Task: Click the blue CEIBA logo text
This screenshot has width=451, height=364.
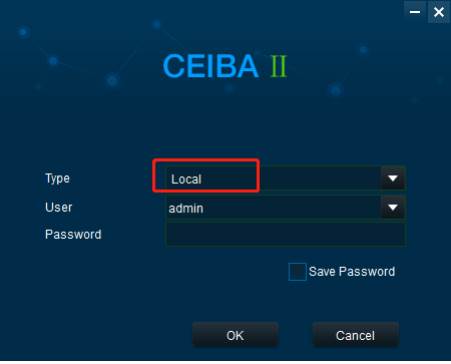Action: (211, 66)
